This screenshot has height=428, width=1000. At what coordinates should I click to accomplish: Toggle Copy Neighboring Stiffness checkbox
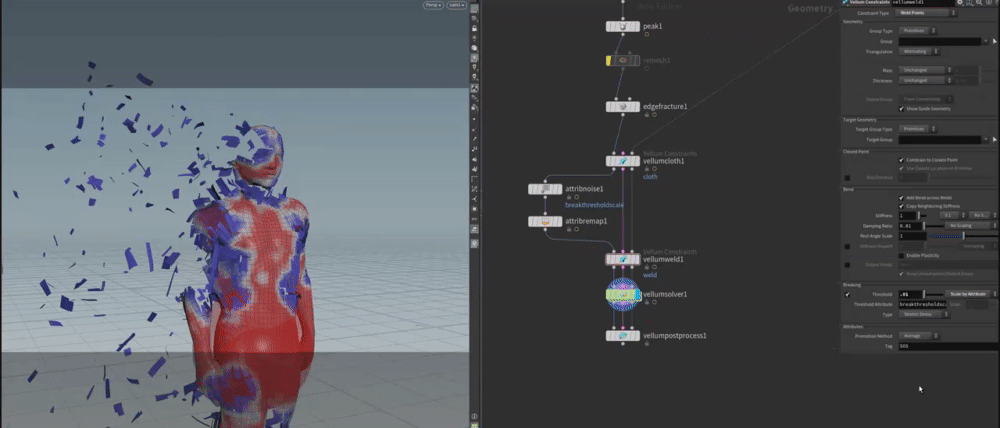tap(901, 207)
